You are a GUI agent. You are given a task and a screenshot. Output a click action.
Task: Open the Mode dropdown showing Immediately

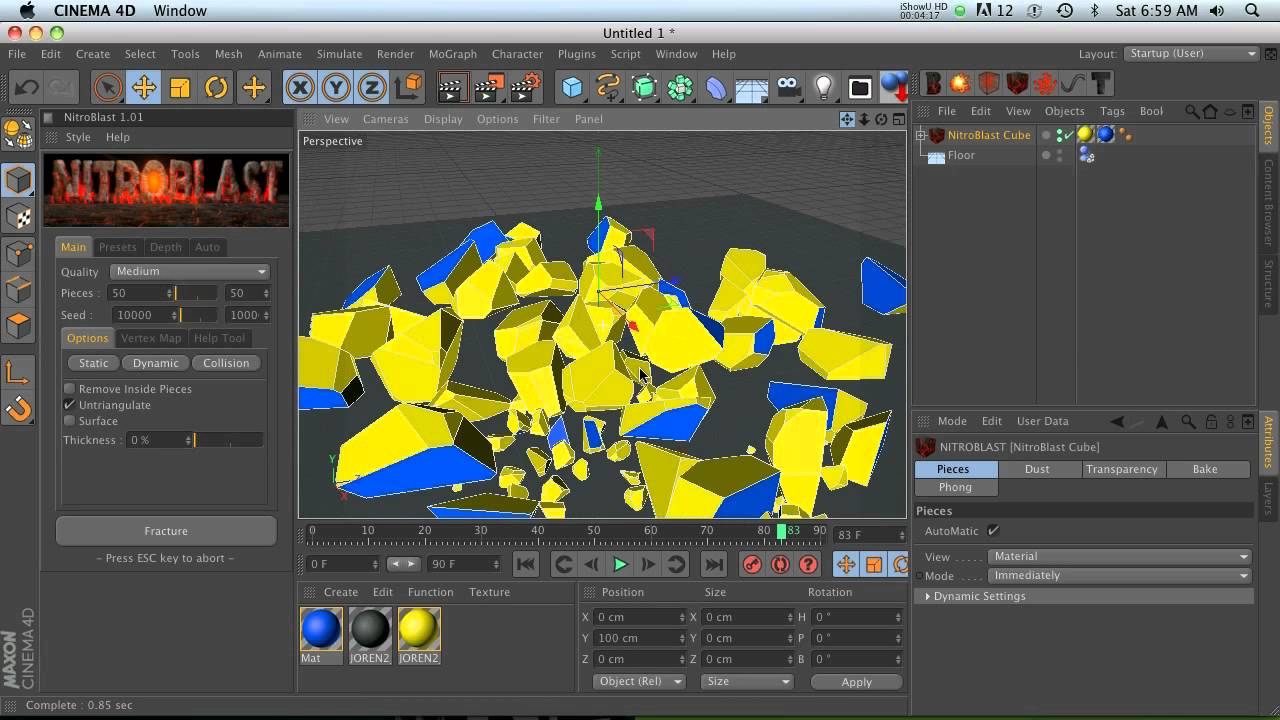tap(1120, 576)
